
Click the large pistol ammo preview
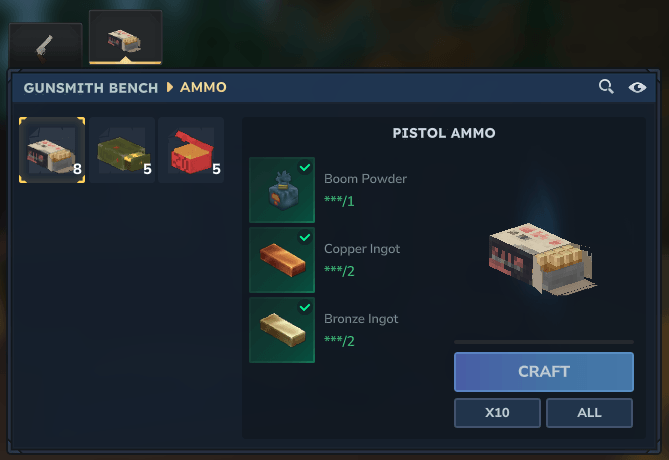click(542, 259)
